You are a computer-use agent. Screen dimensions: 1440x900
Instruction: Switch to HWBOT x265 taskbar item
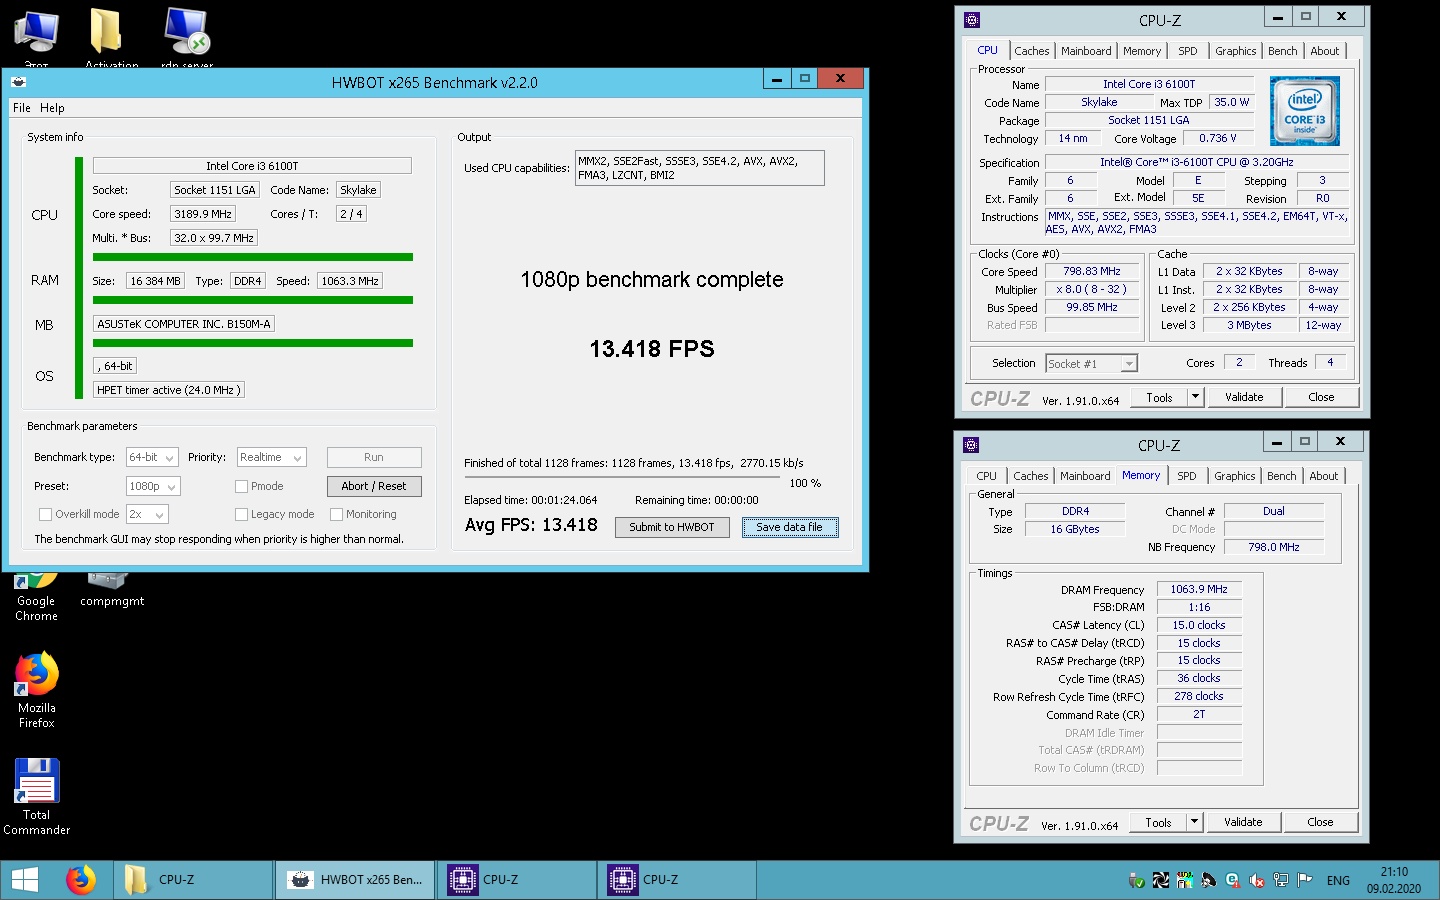(x=355, y=880)
